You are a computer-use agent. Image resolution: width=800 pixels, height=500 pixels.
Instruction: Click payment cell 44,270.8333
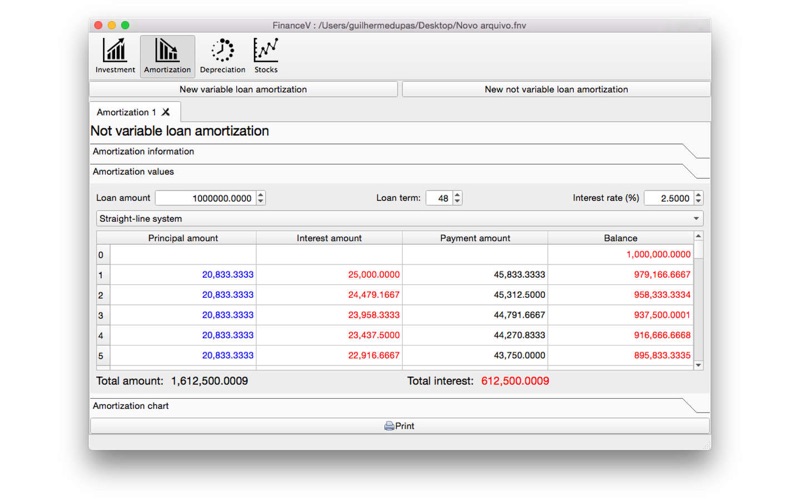(x=475, y=336)
